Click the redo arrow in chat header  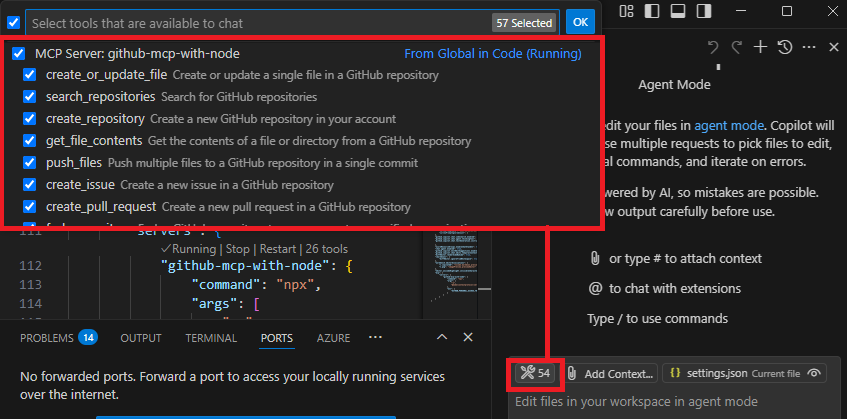(737, 48)
